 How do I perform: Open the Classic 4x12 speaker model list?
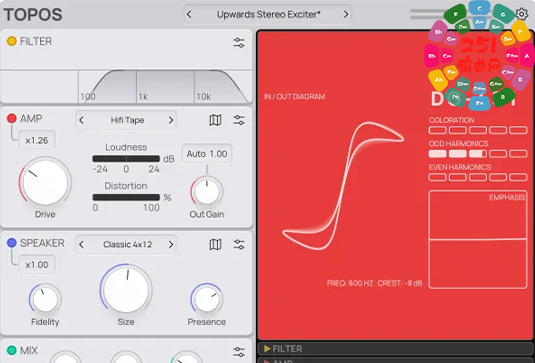[x=127, y=244]
